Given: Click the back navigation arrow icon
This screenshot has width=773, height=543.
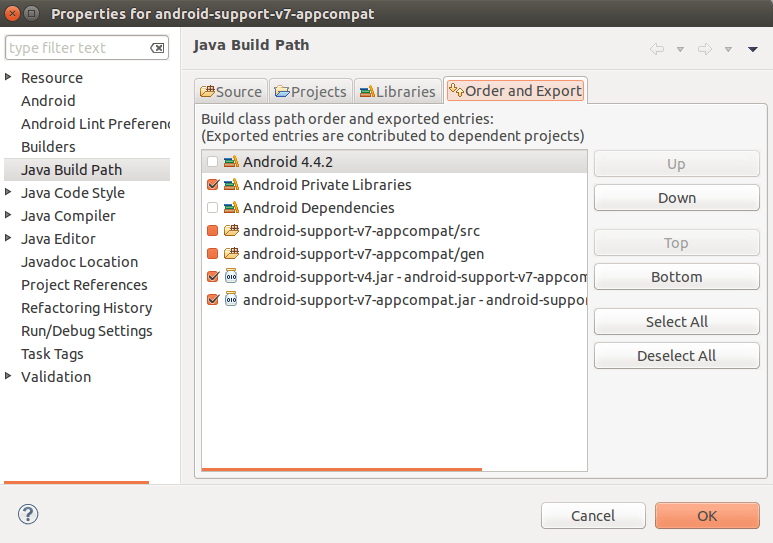Looking at the screenshot, I should pos(657,49).
